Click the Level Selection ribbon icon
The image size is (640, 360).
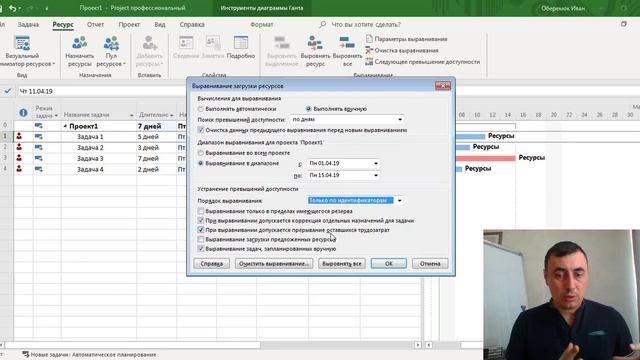coord(282,43)
